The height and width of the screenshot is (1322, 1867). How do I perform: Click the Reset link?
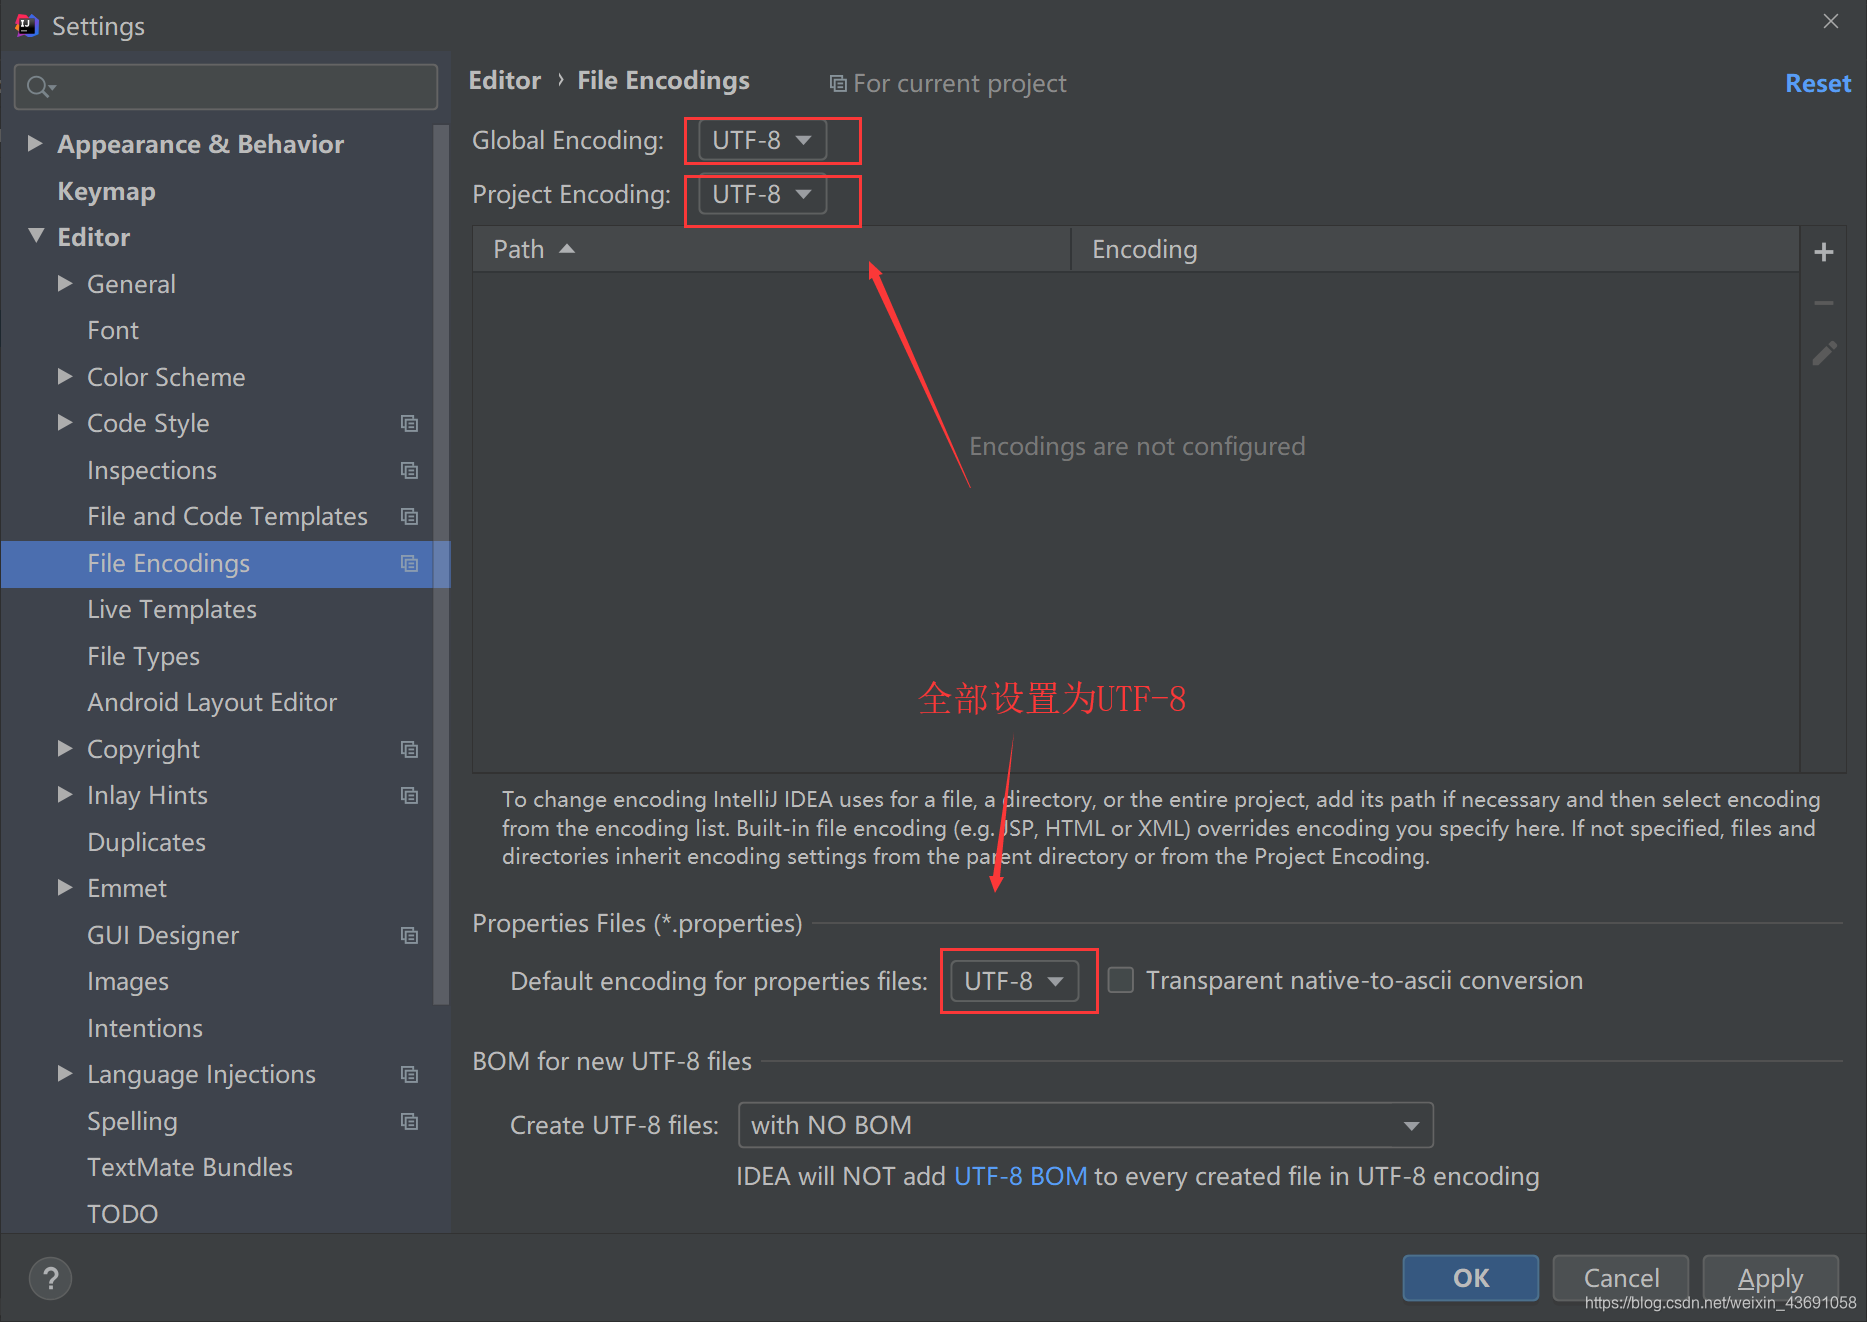[x=1818, y=83]
